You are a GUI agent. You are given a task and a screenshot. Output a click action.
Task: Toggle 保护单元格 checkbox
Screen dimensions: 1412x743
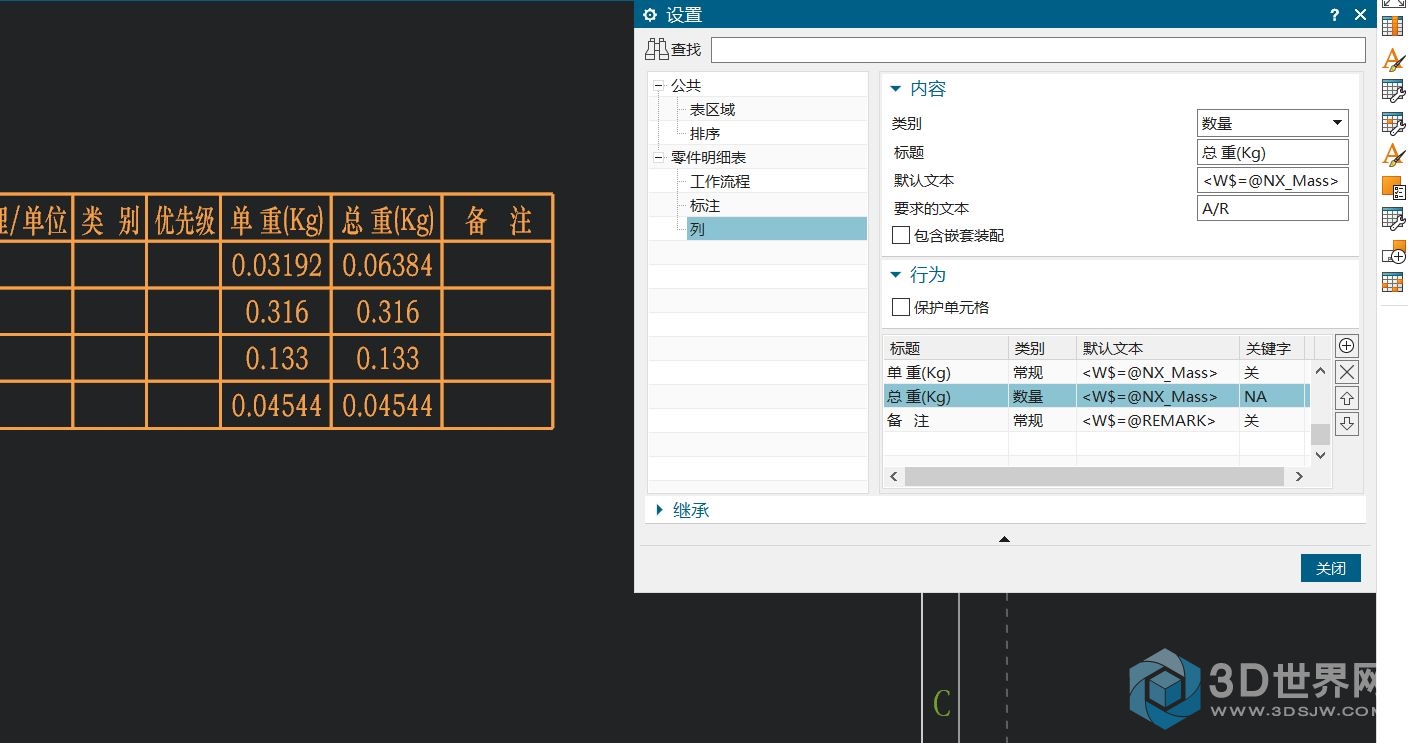click(901, 307)
